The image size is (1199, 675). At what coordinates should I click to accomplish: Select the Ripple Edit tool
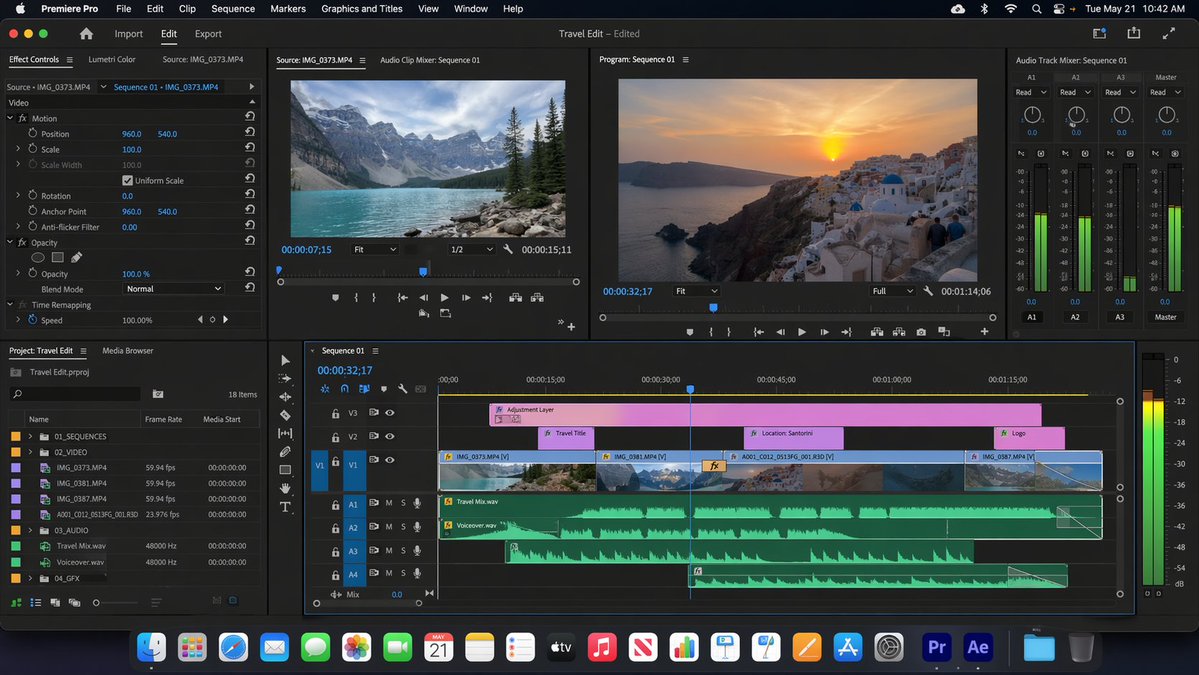[285, 398]
